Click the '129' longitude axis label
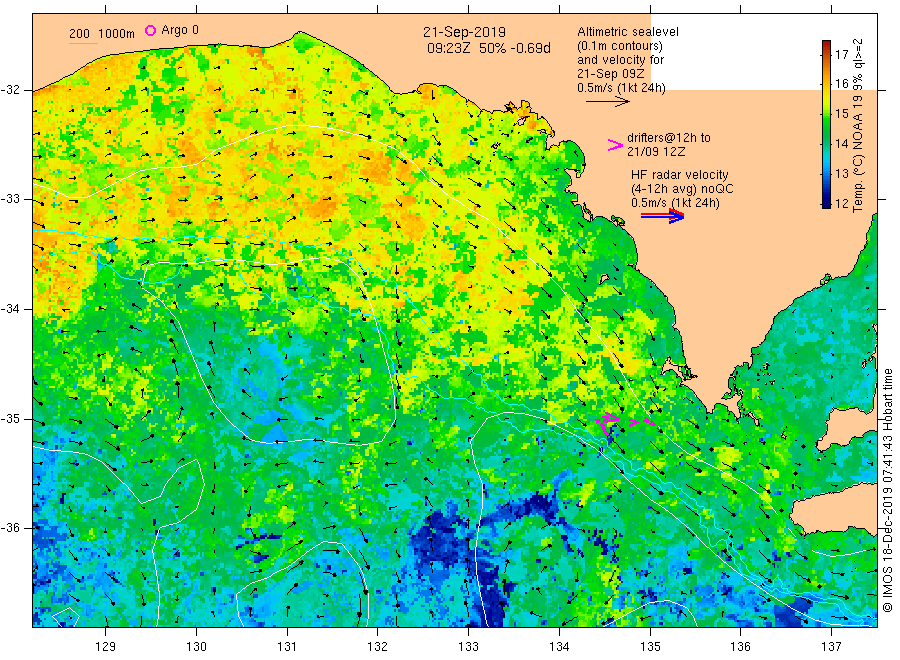This screenshot has height=660, width=900. [x=106, y=647]
